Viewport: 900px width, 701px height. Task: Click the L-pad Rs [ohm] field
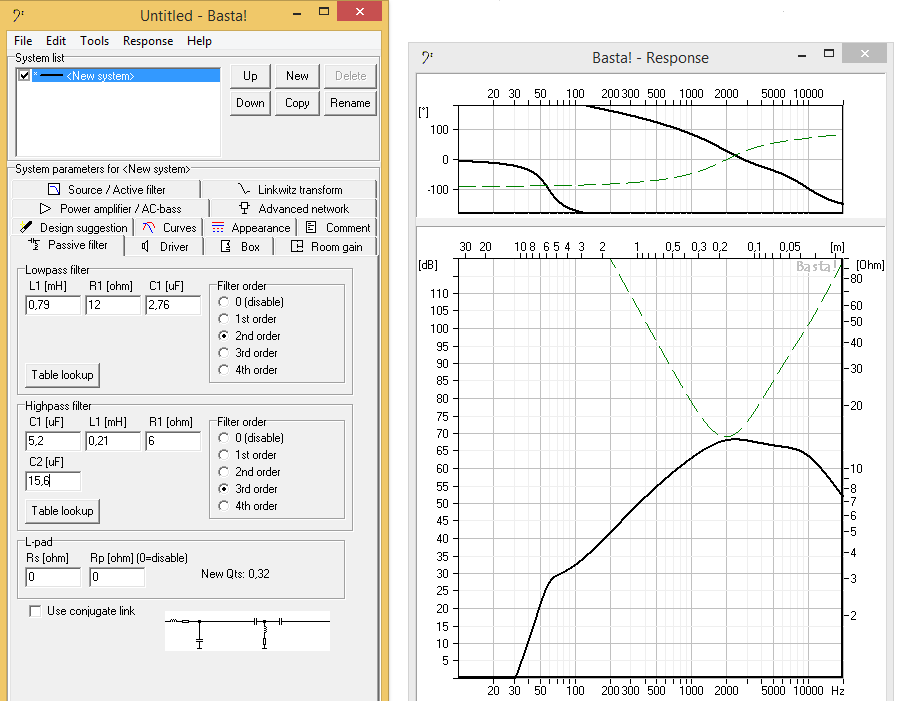(x=53, y=577)
